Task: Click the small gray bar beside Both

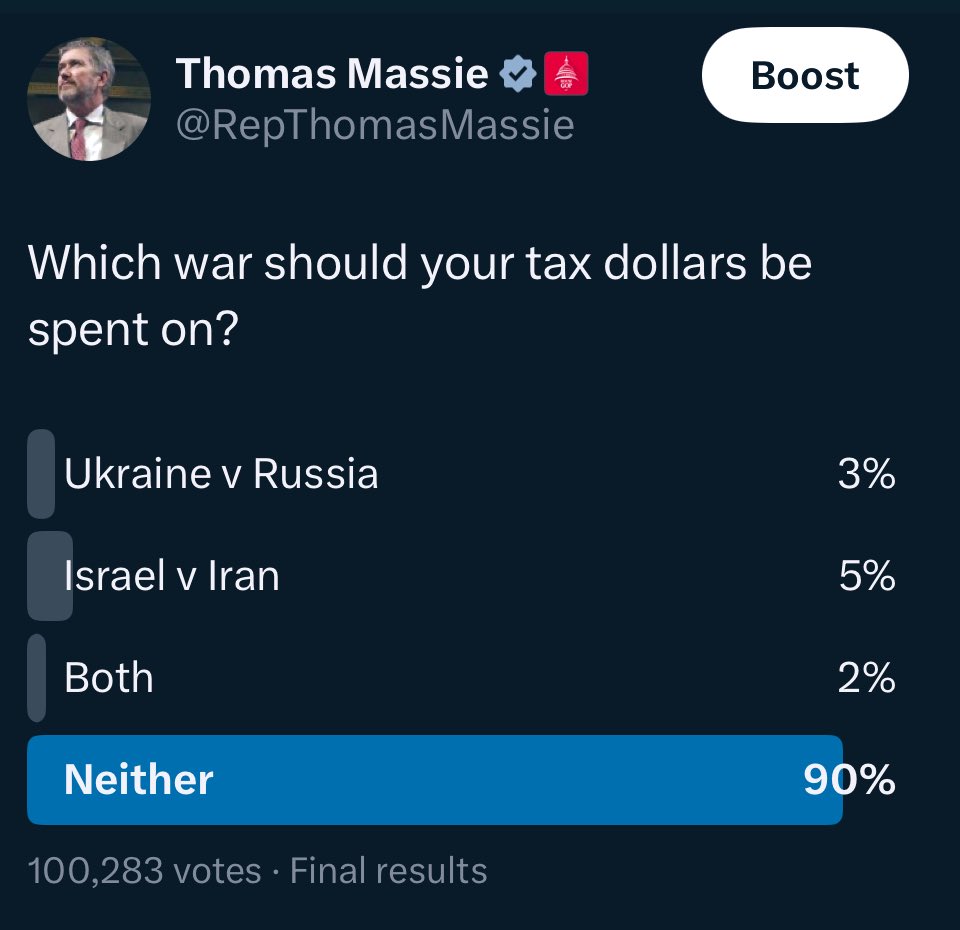Action: [36, 678]
